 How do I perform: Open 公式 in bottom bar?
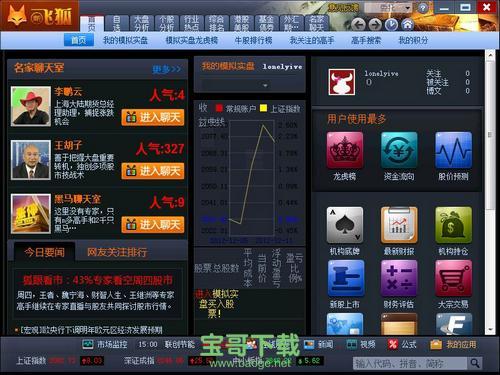(x=402, y=344)
